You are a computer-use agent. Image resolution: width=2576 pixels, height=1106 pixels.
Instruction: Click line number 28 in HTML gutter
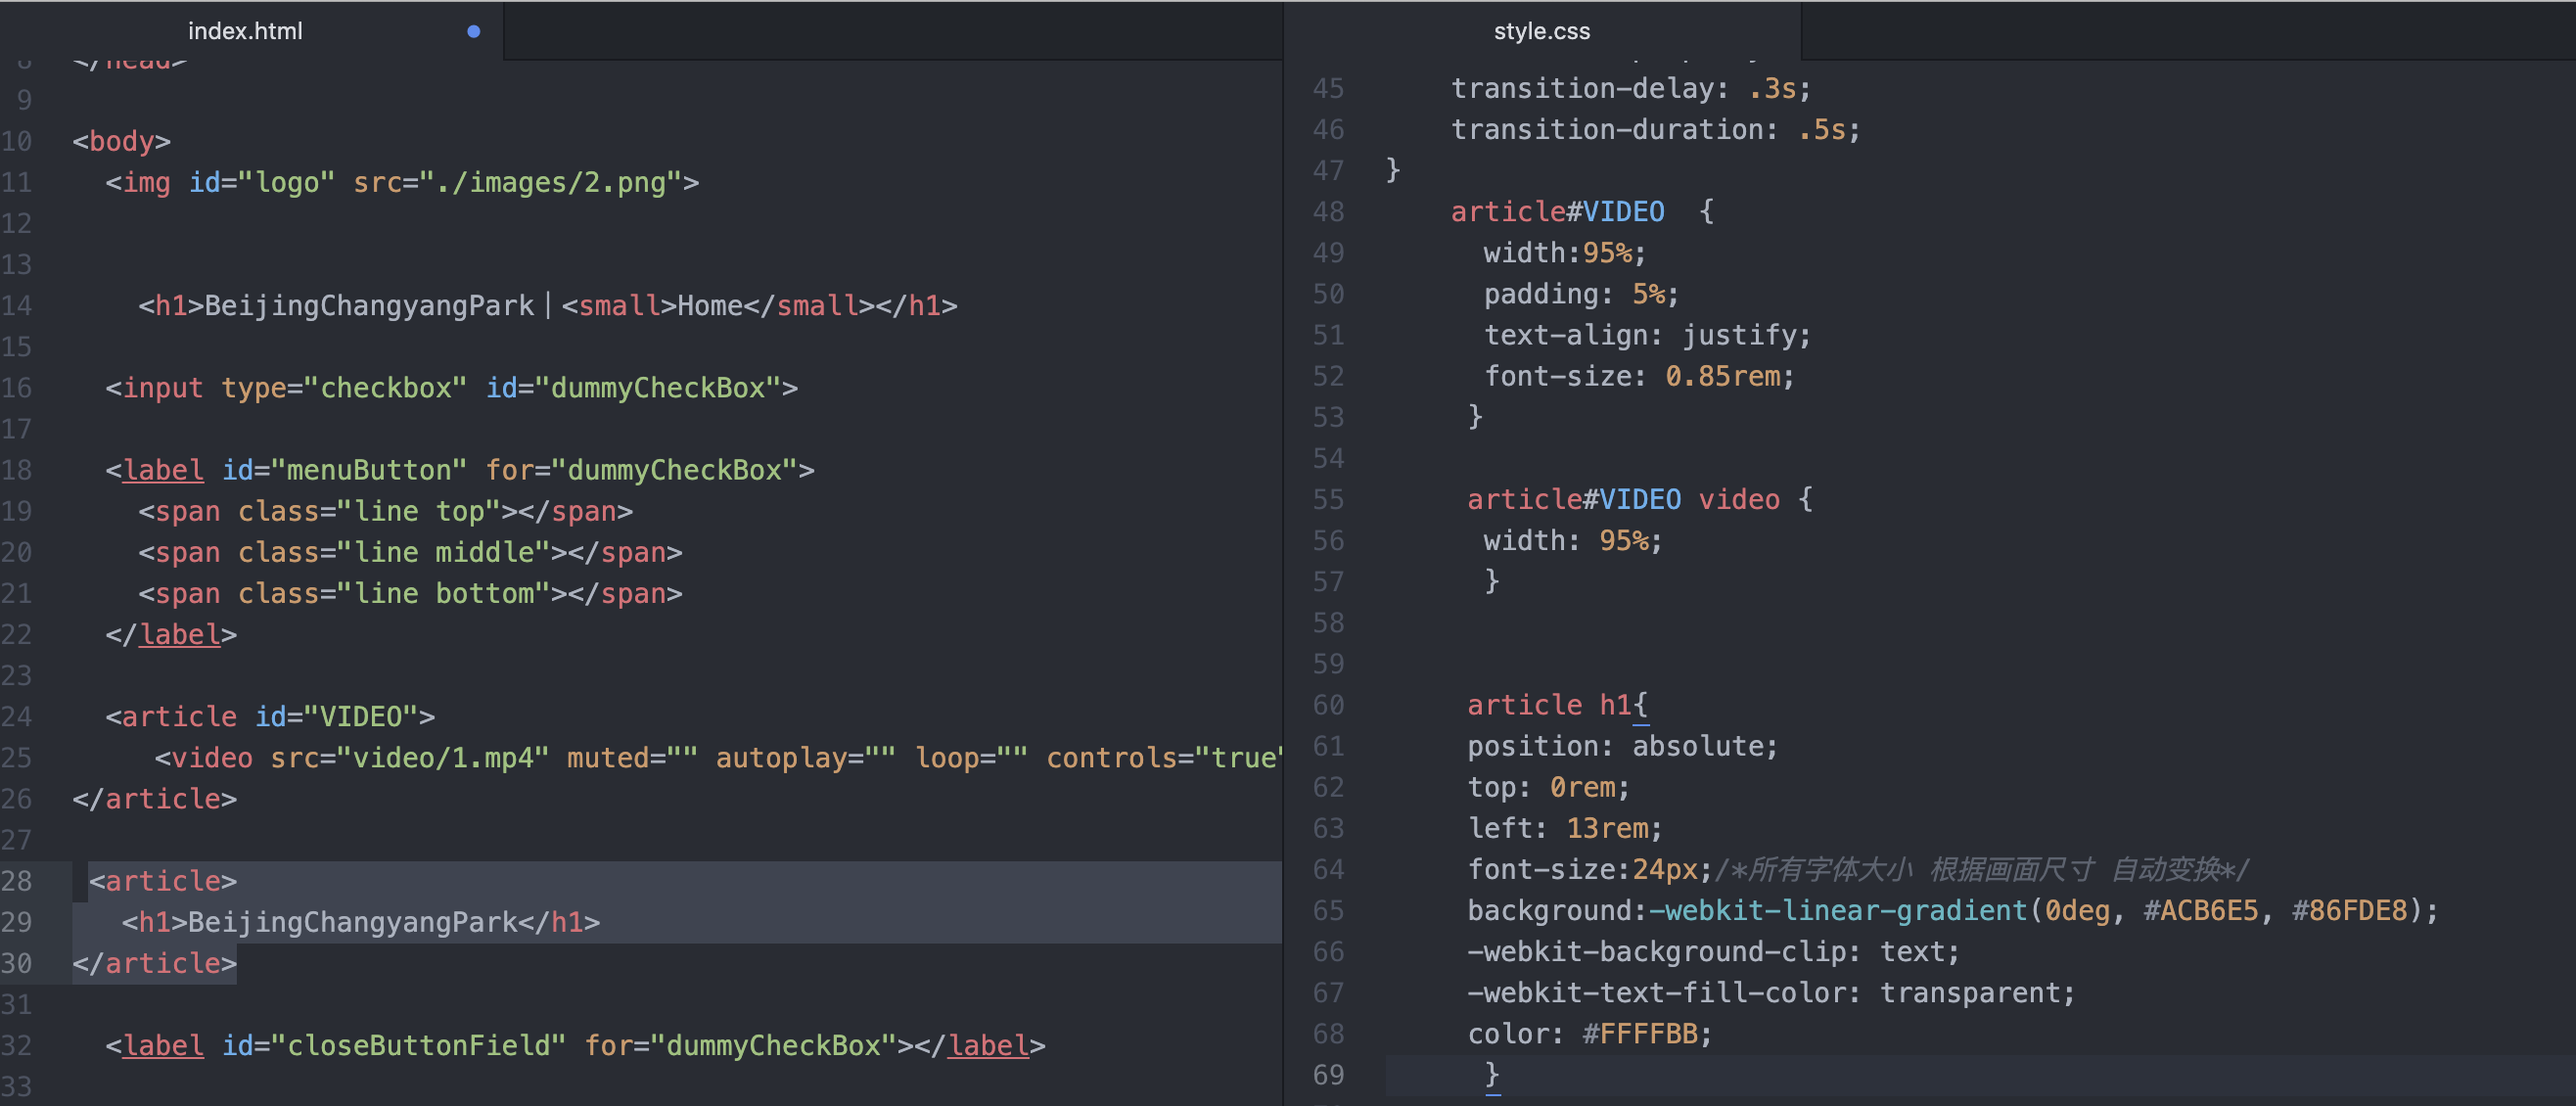(x=17, y=881)
